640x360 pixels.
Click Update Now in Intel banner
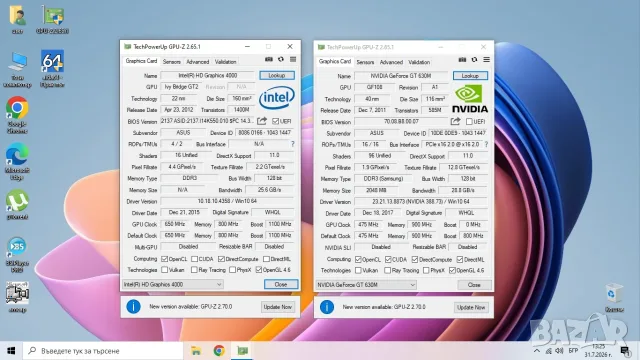click(x=278, y=307)
